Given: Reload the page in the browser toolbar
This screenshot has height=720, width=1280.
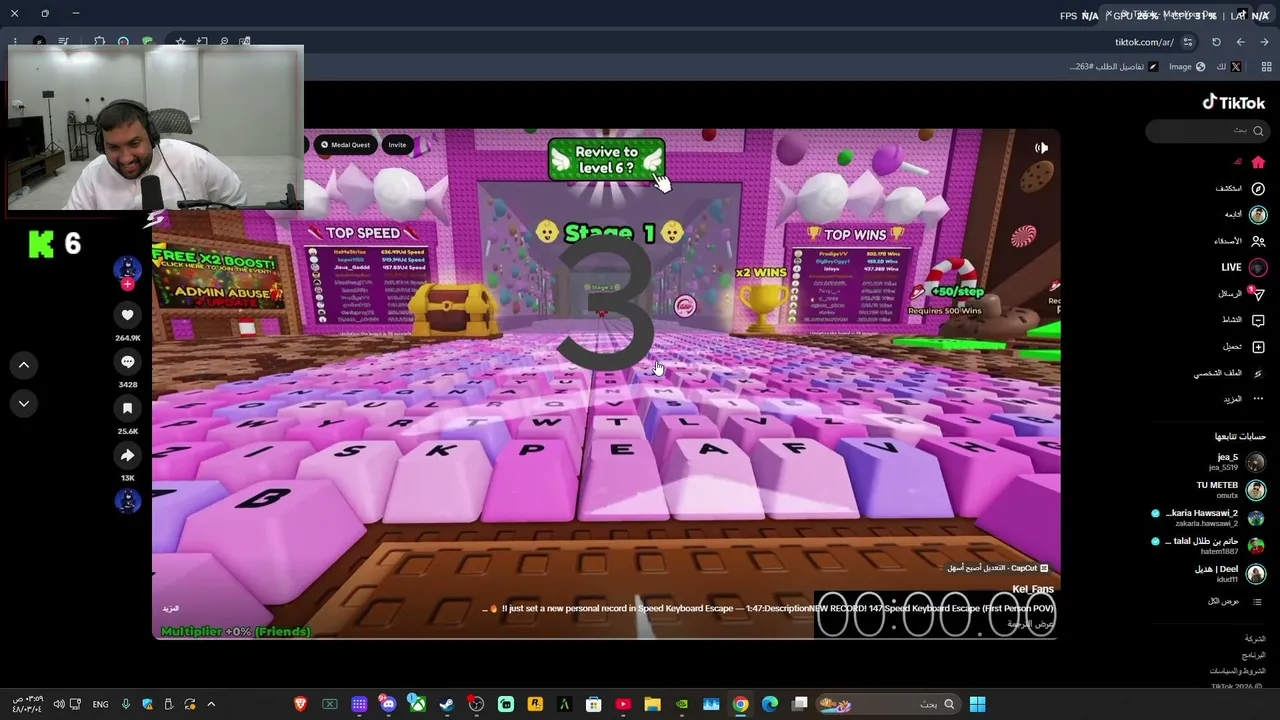Looking at the screenshot, I should [1216, 42].
